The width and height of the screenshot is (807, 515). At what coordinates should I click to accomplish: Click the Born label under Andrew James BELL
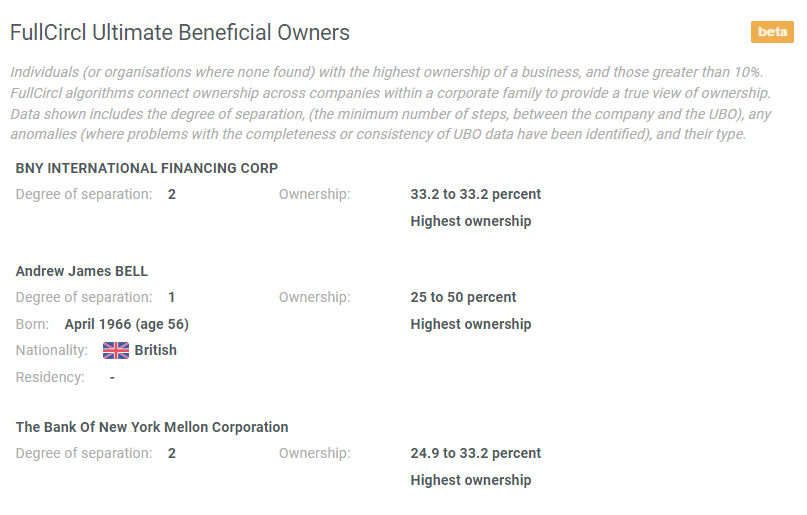tap(32, 324)
